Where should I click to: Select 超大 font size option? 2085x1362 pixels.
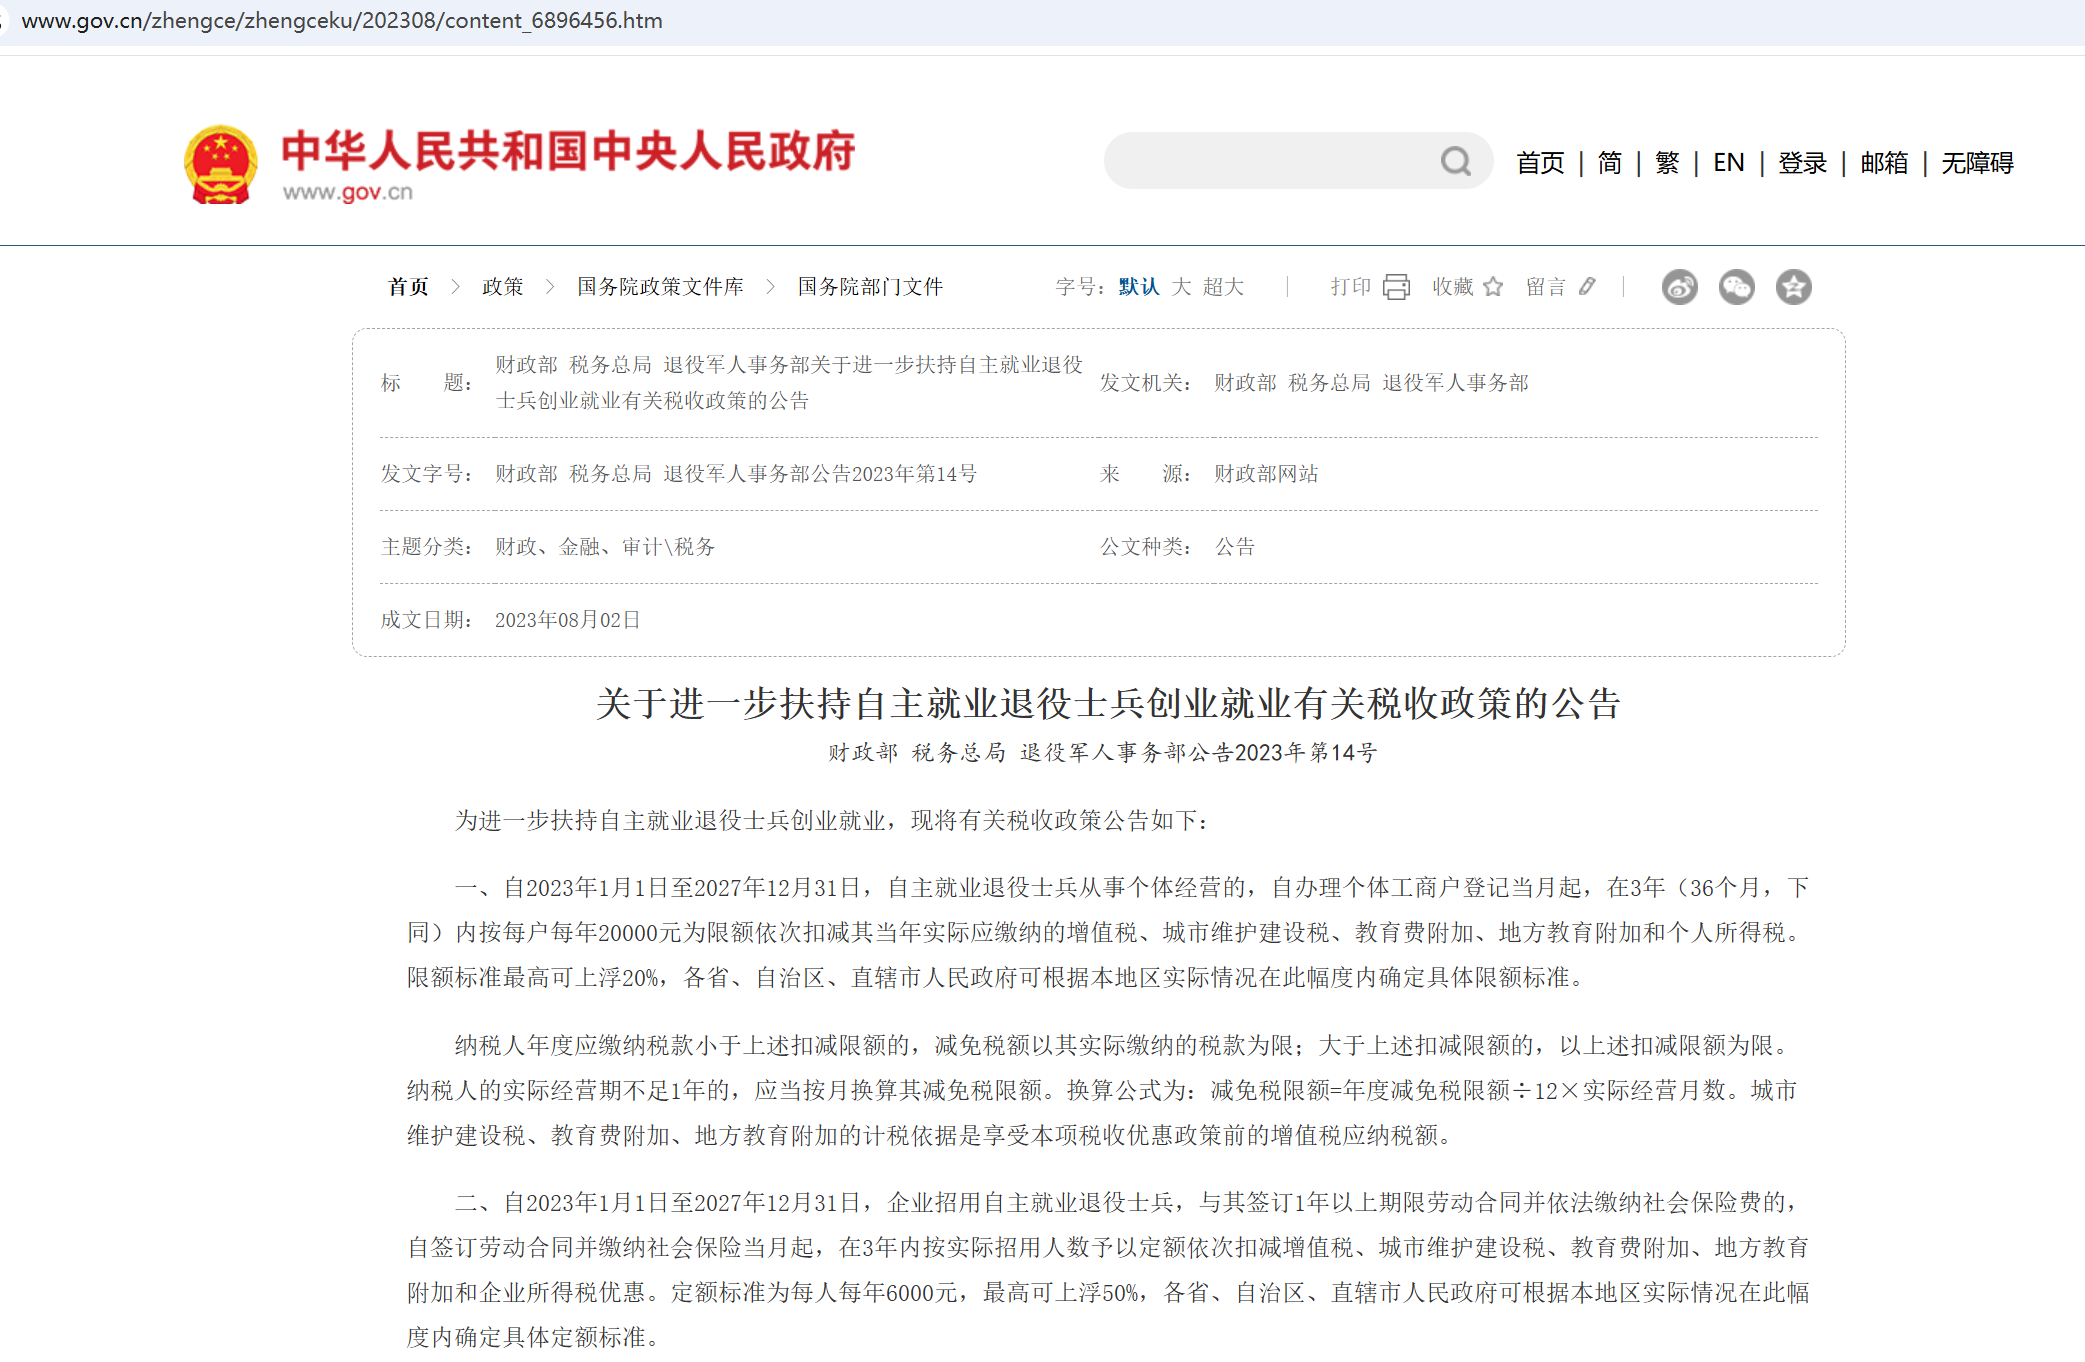[x=1224, y=286]
